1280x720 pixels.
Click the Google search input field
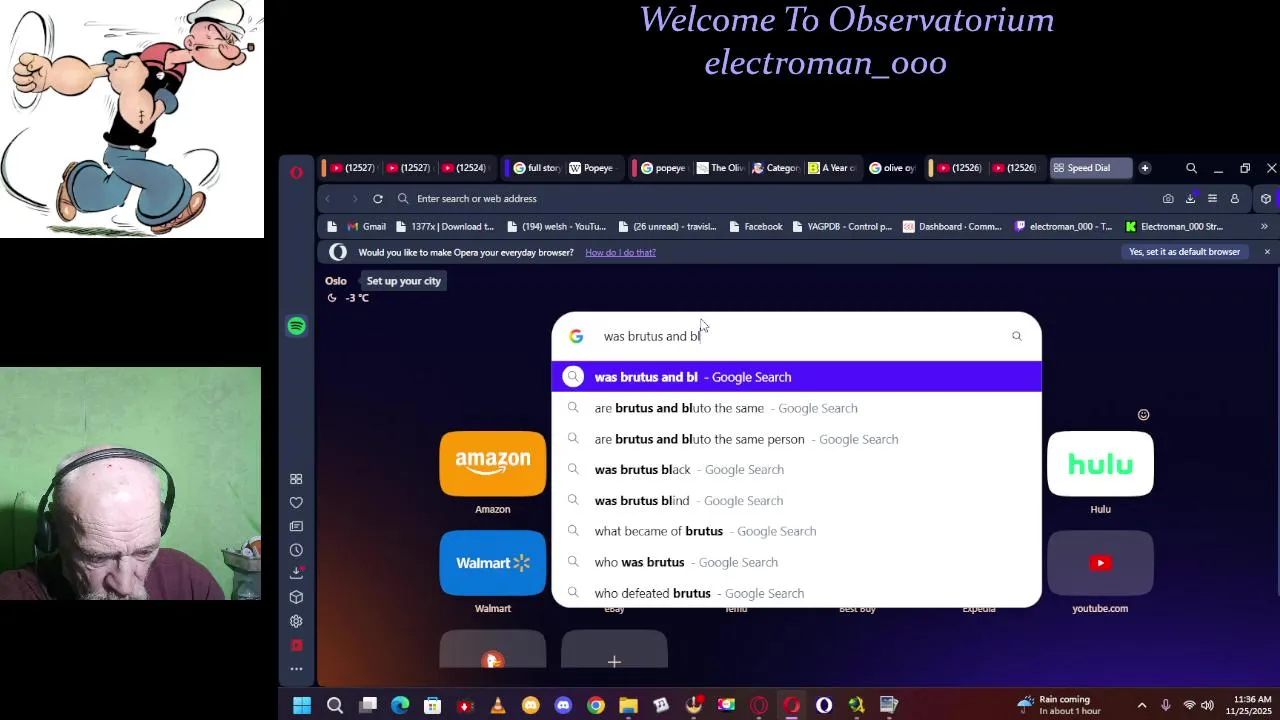[x=796, y=336]
